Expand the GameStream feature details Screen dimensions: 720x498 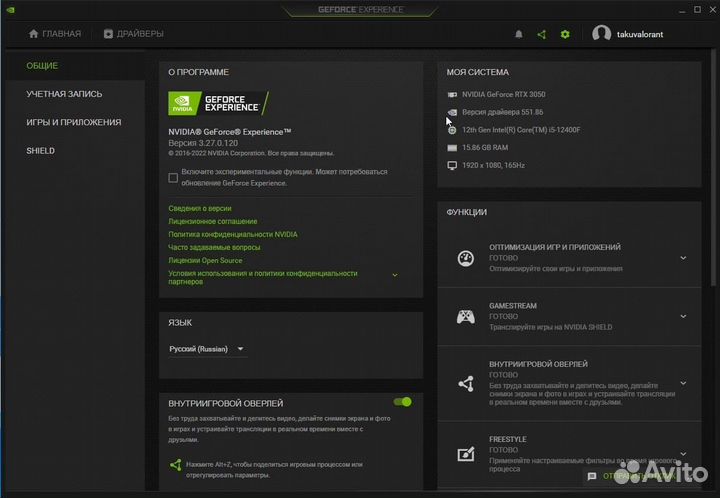tap(683, 316)
